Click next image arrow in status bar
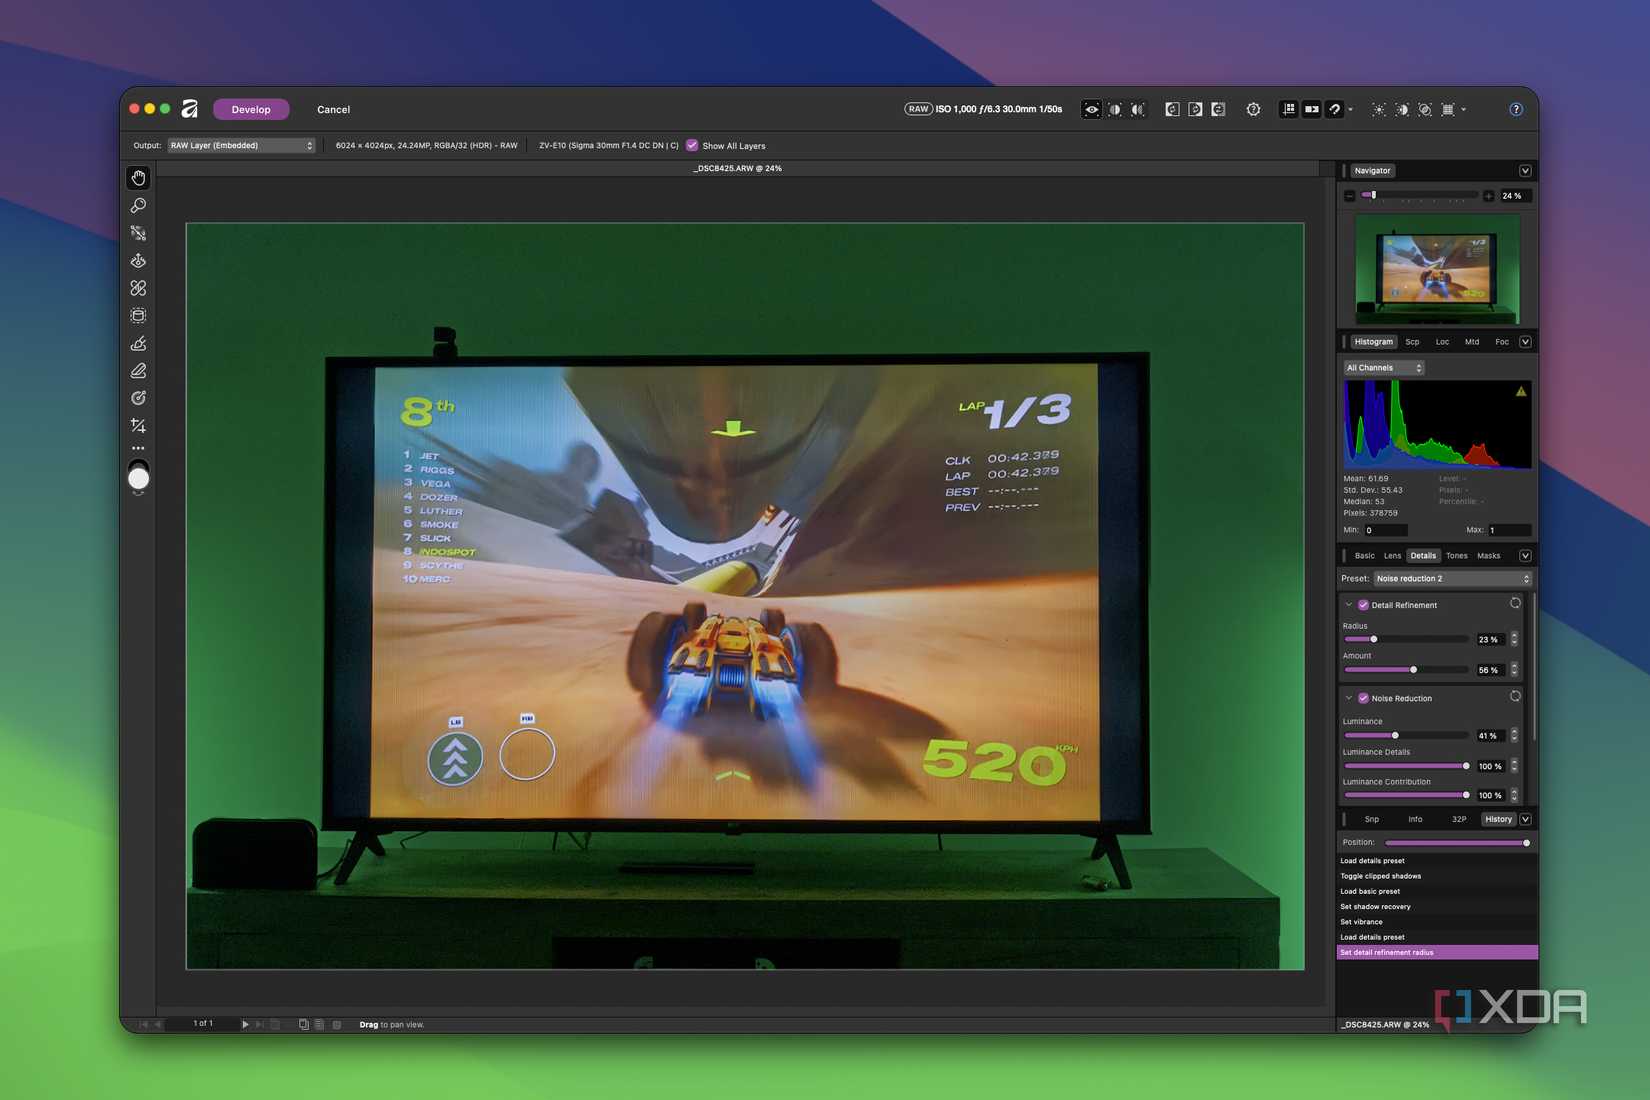This screenshot has width=1650, height=1100. point(245,1024)
